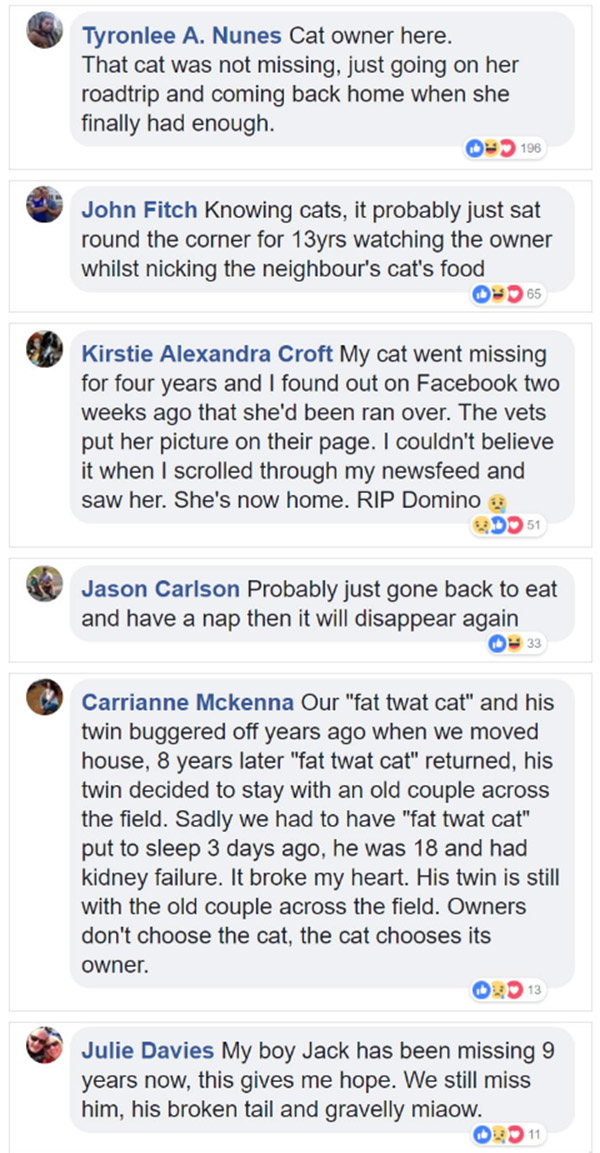Screen dimensions: 600x1153
Task: Open Julie Davies' profile picture
Action: point(44,1044)
